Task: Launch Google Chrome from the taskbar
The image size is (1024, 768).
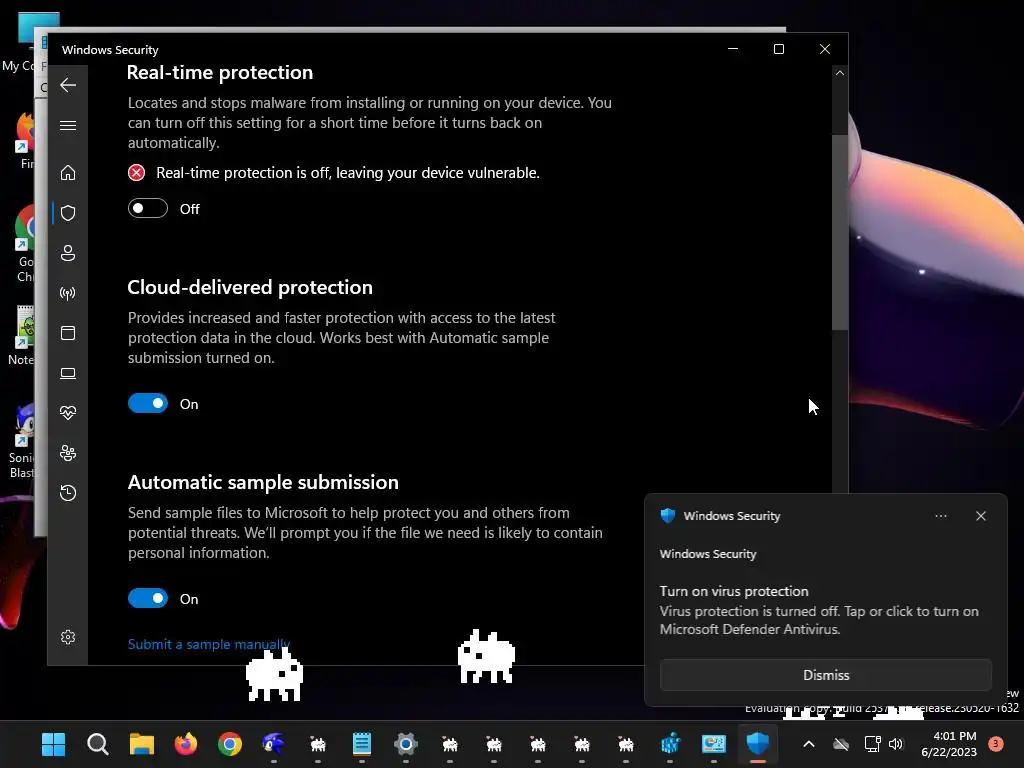Action: click(x=230, y=744)
